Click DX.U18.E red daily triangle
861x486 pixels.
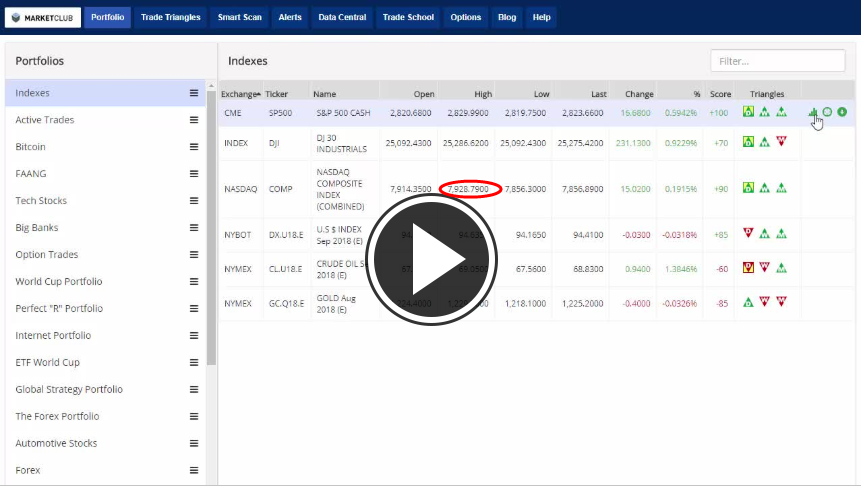[748, 233]
